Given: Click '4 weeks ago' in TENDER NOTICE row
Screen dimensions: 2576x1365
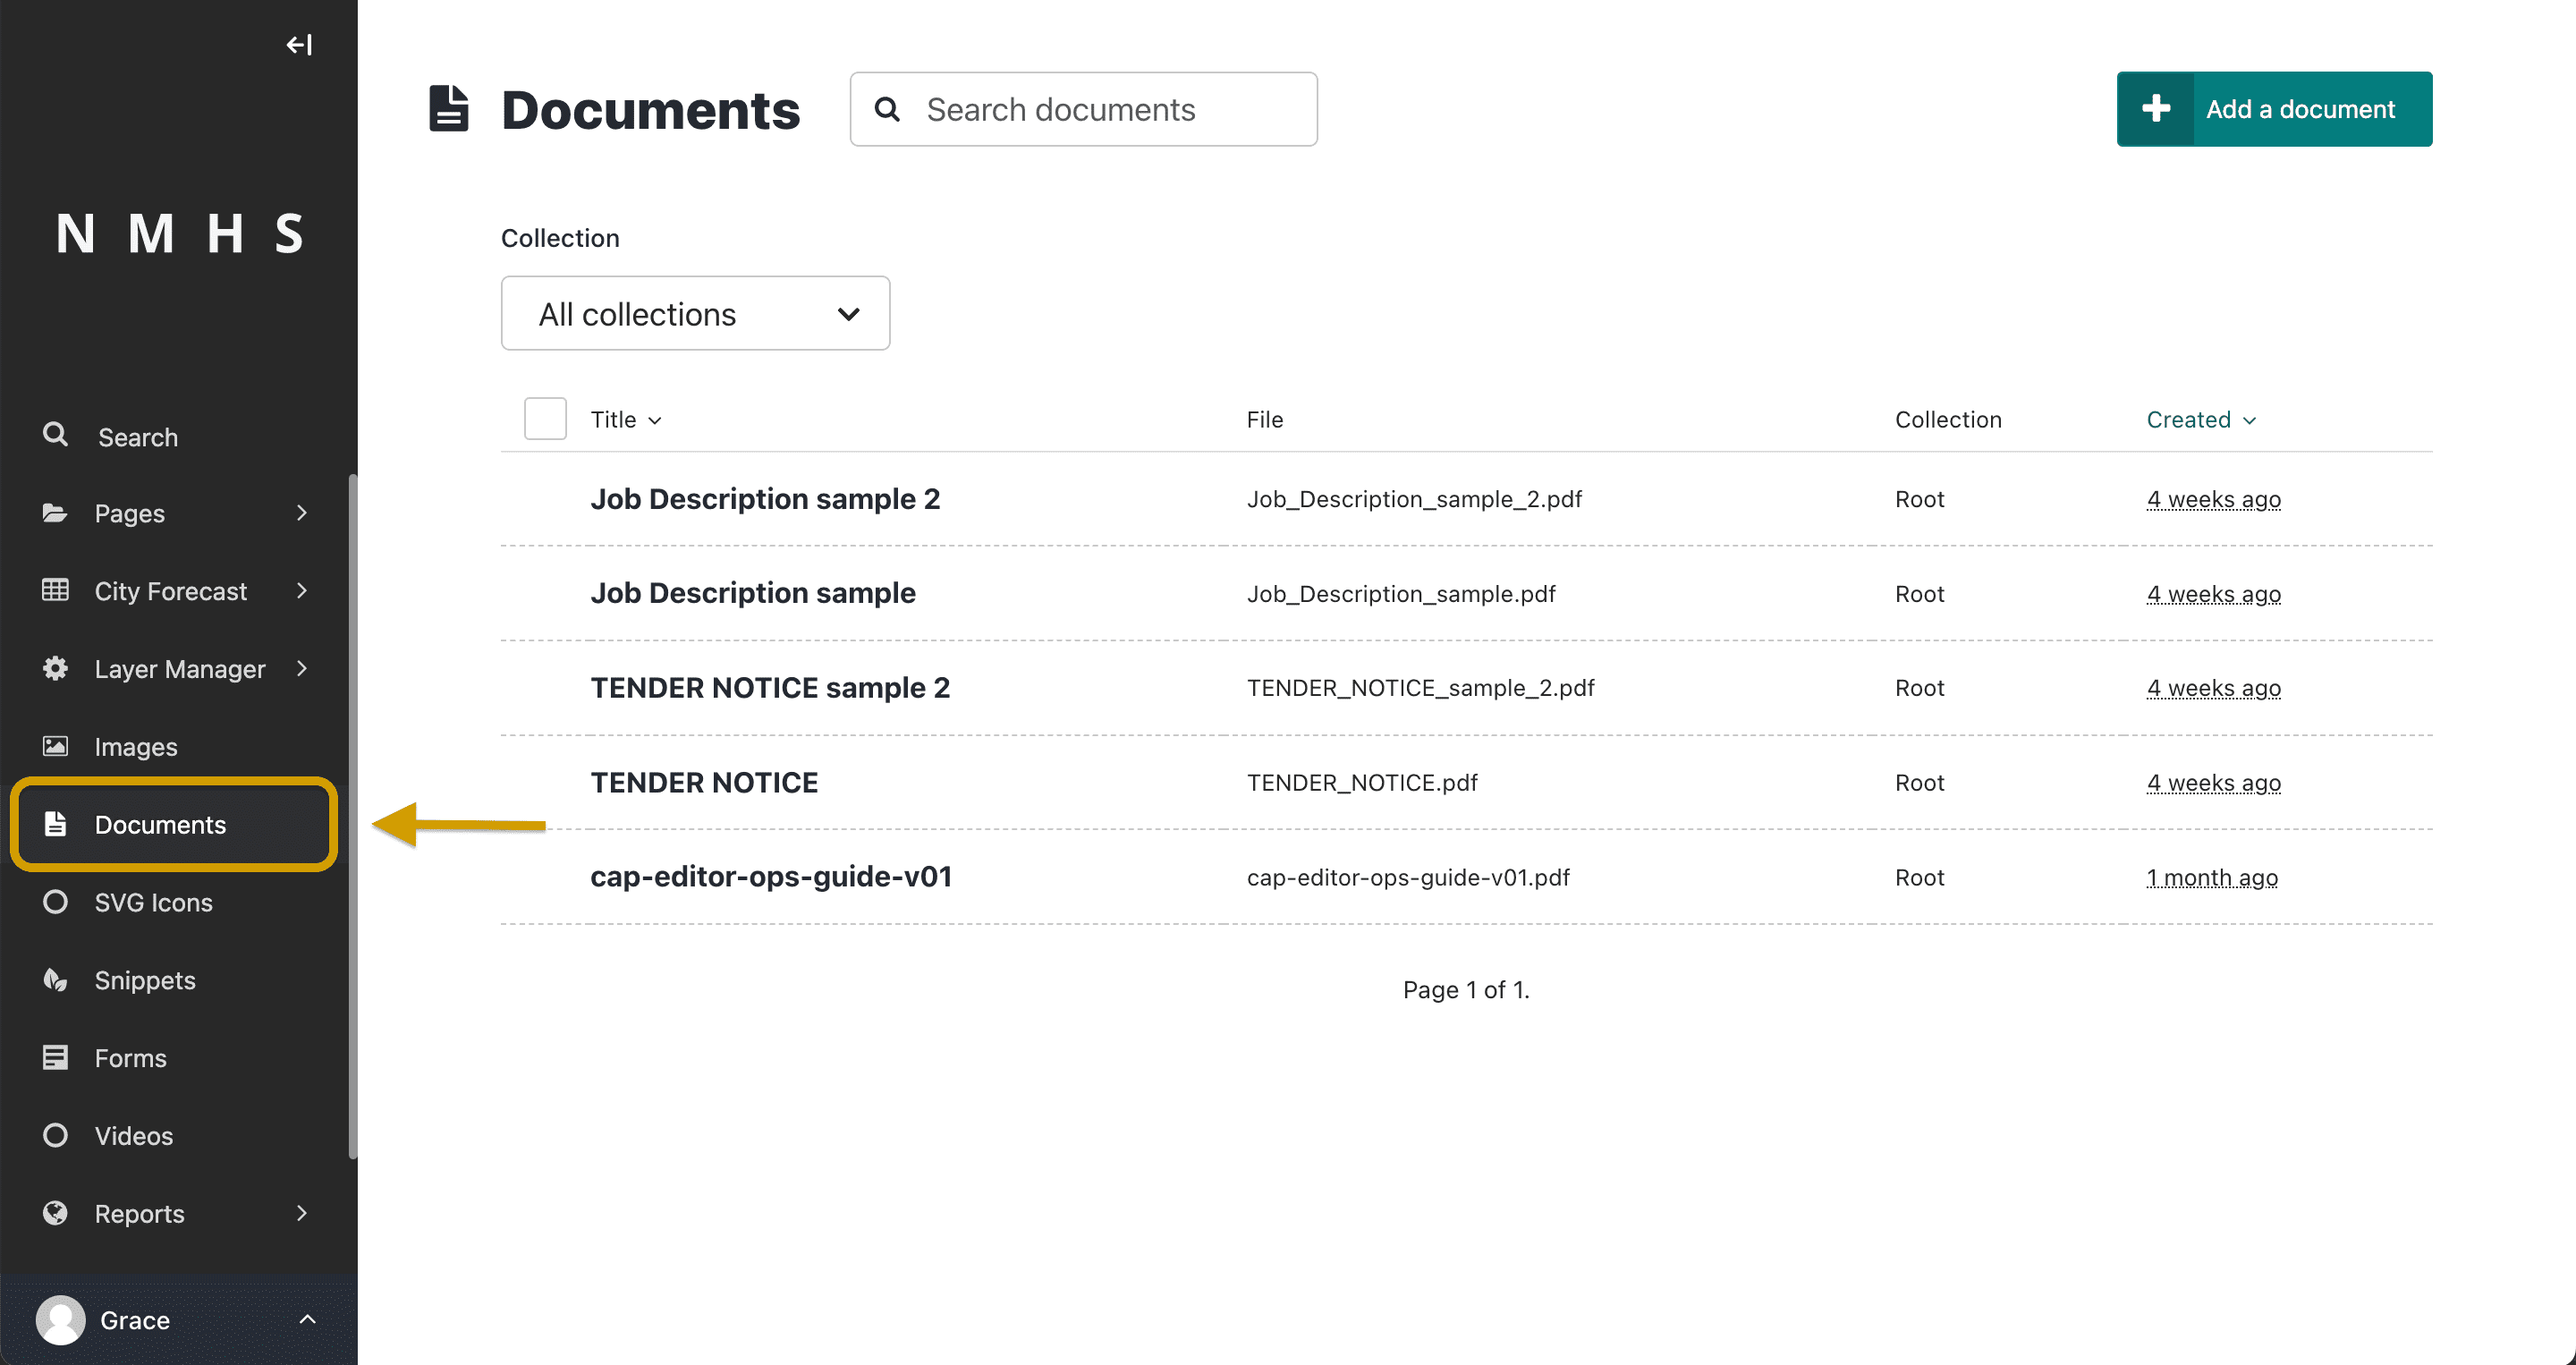Looking at the screenshot, I should click(x=2213, y=783).
